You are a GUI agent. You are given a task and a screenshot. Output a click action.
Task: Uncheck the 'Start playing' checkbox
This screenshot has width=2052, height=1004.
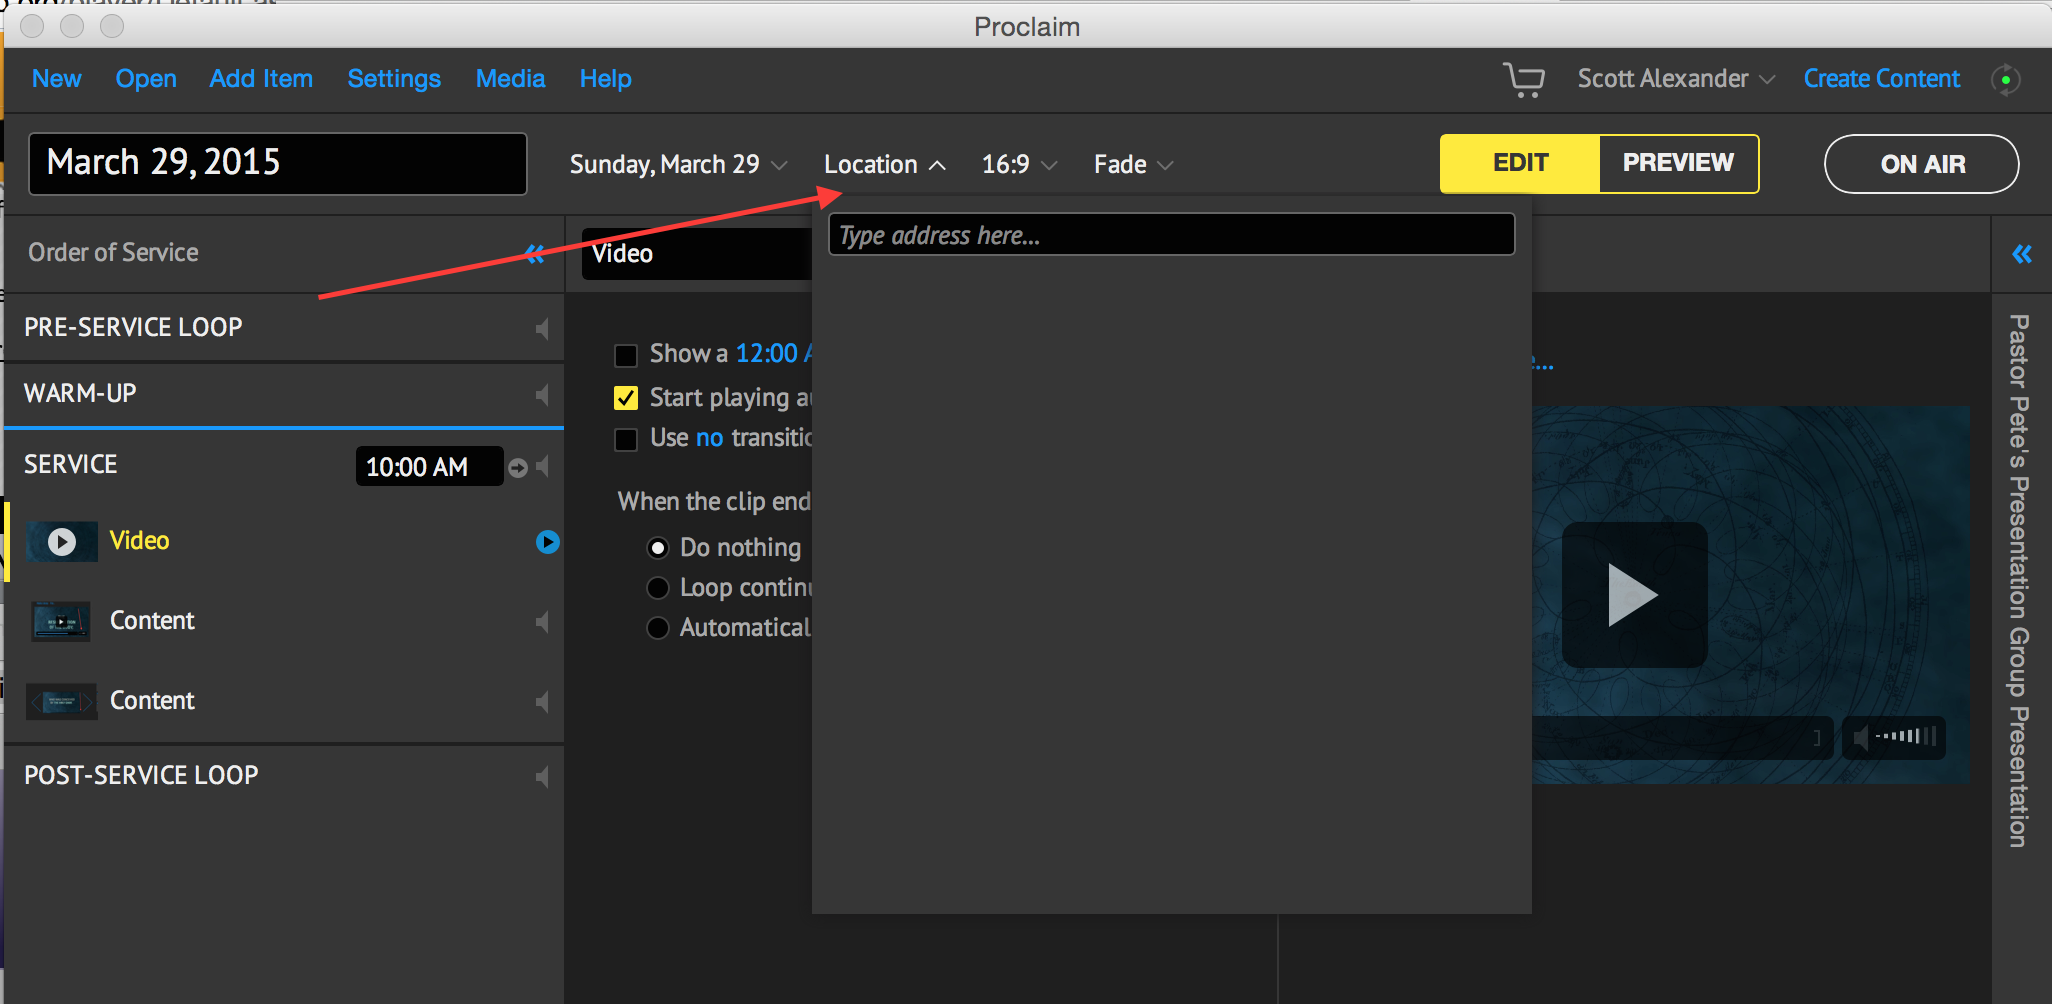click(626, 398)
